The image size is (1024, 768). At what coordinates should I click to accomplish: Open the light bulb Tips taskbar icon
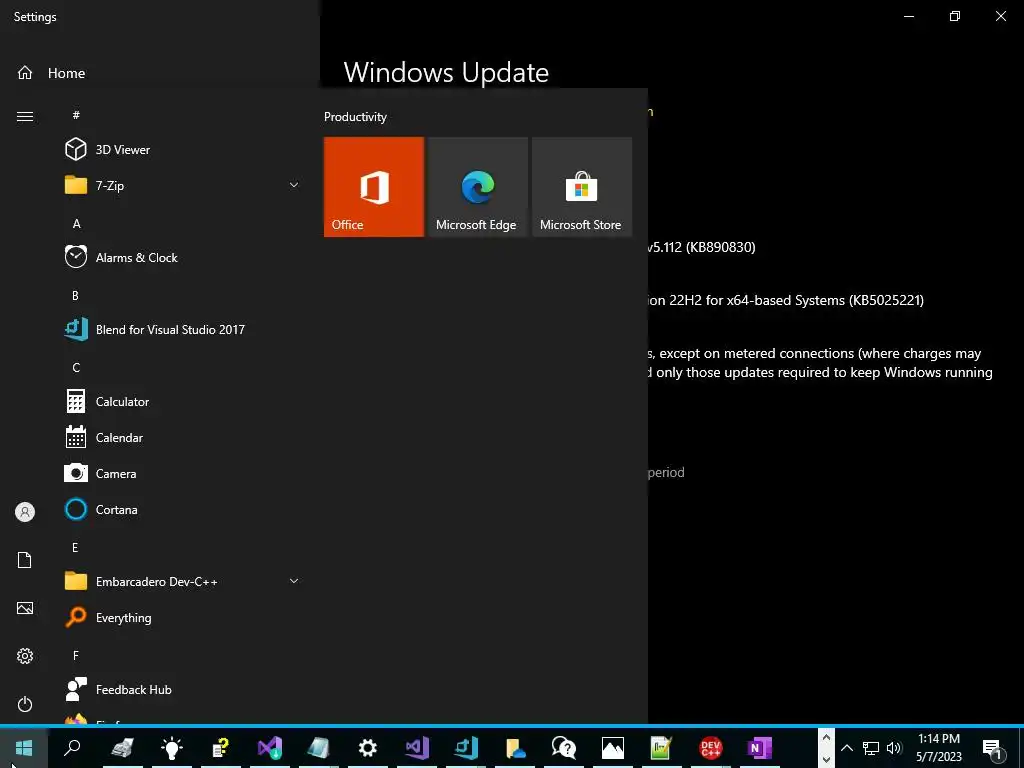(172, 748)
